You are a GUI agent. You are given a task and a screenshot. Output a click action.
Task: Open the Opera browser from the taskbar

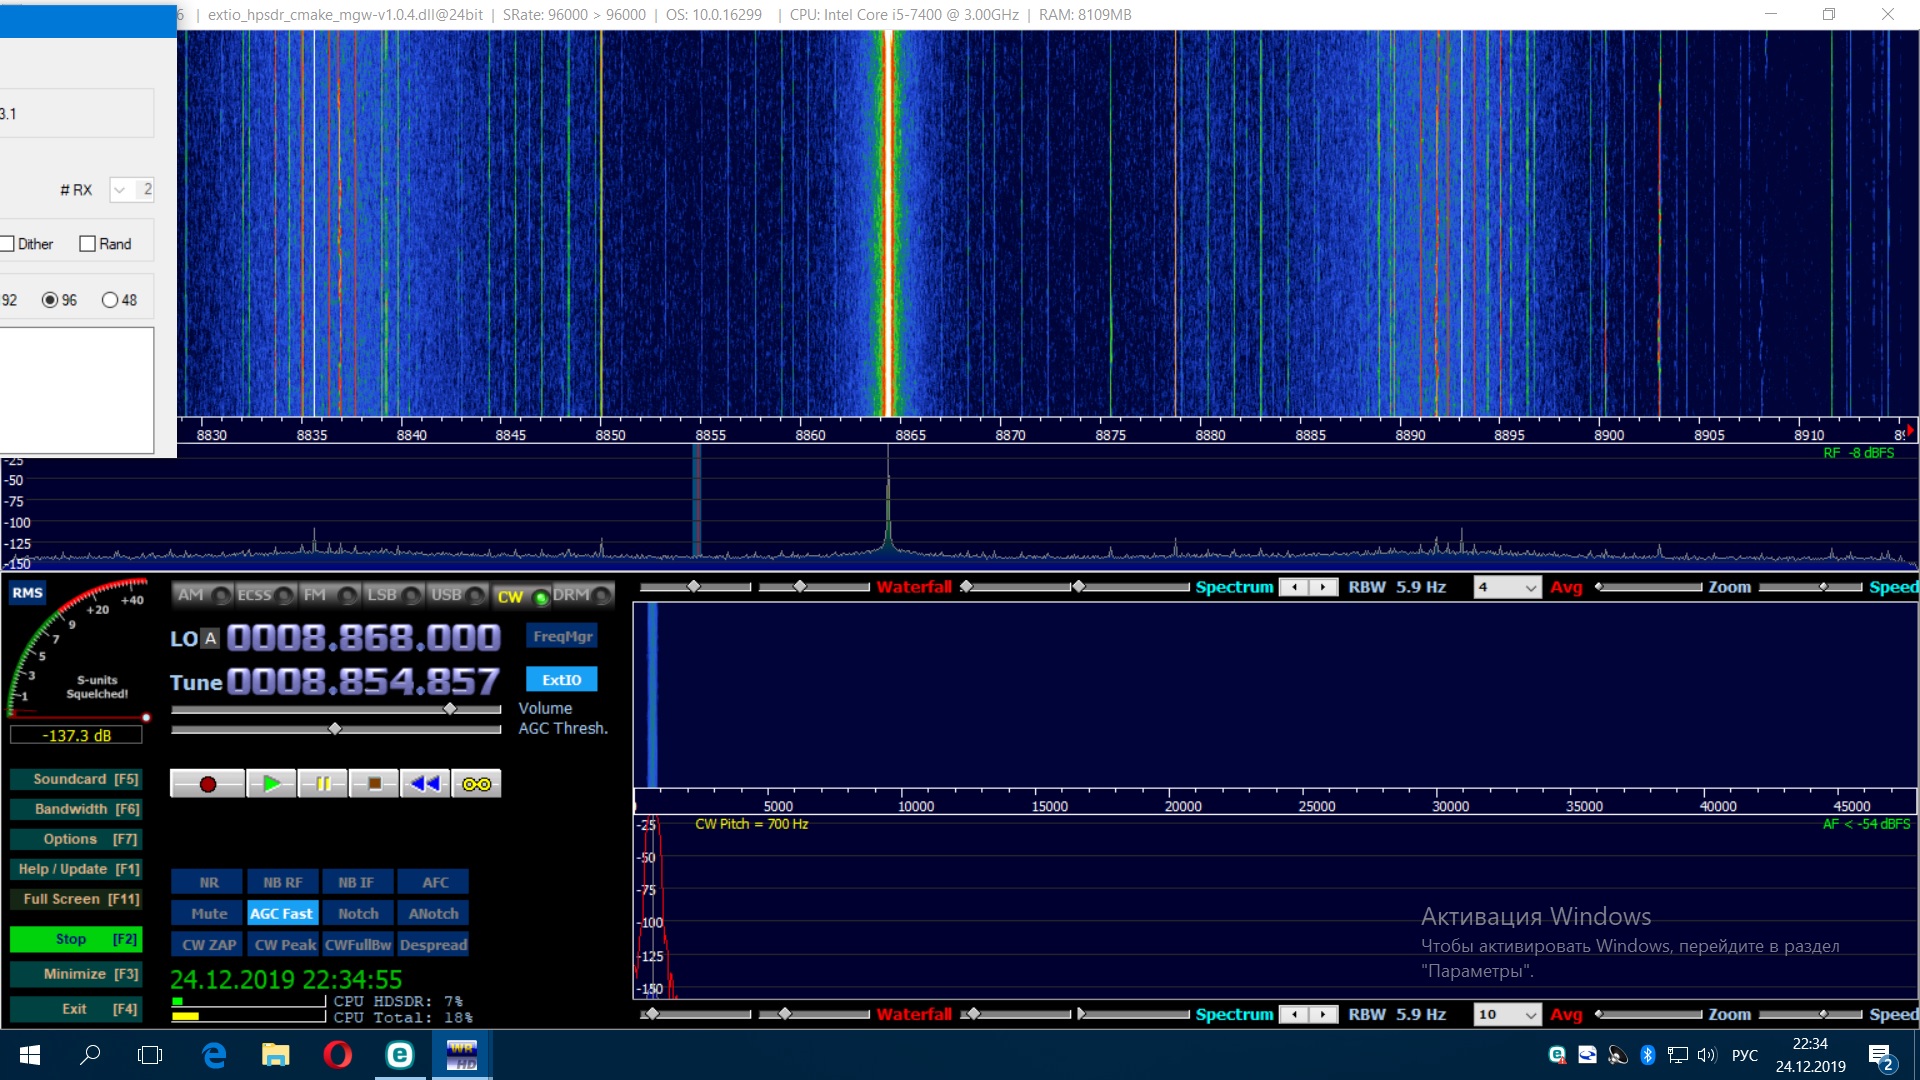coord(338,1055)
